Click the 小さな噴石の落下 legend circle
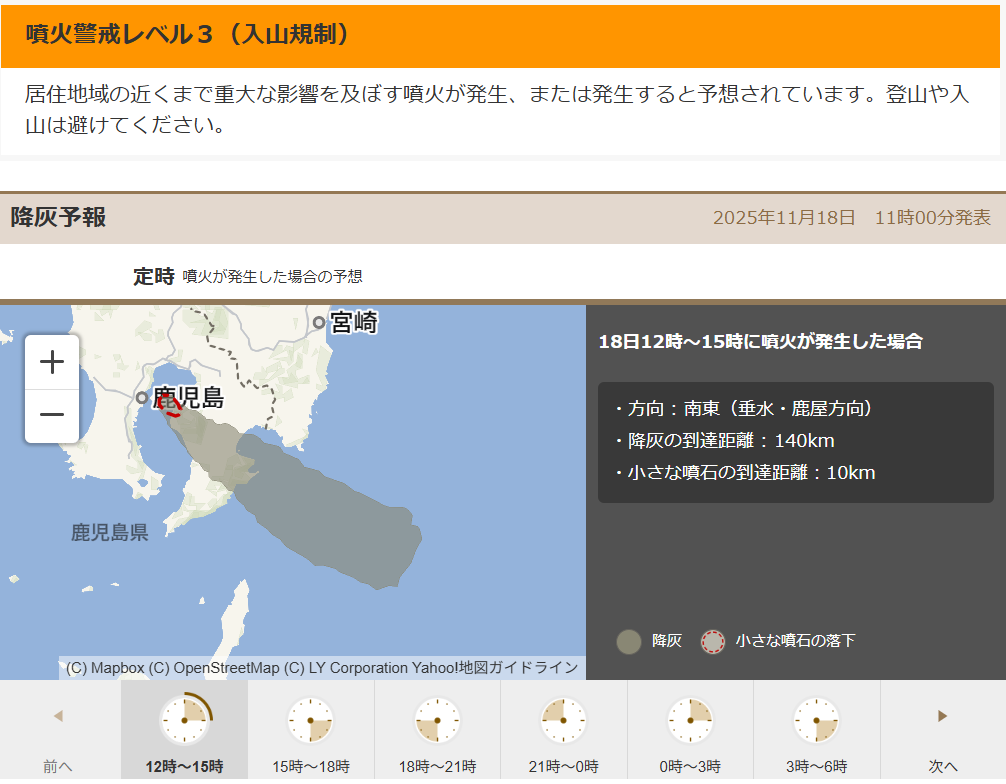1006x784 pixels. [712, 641]
